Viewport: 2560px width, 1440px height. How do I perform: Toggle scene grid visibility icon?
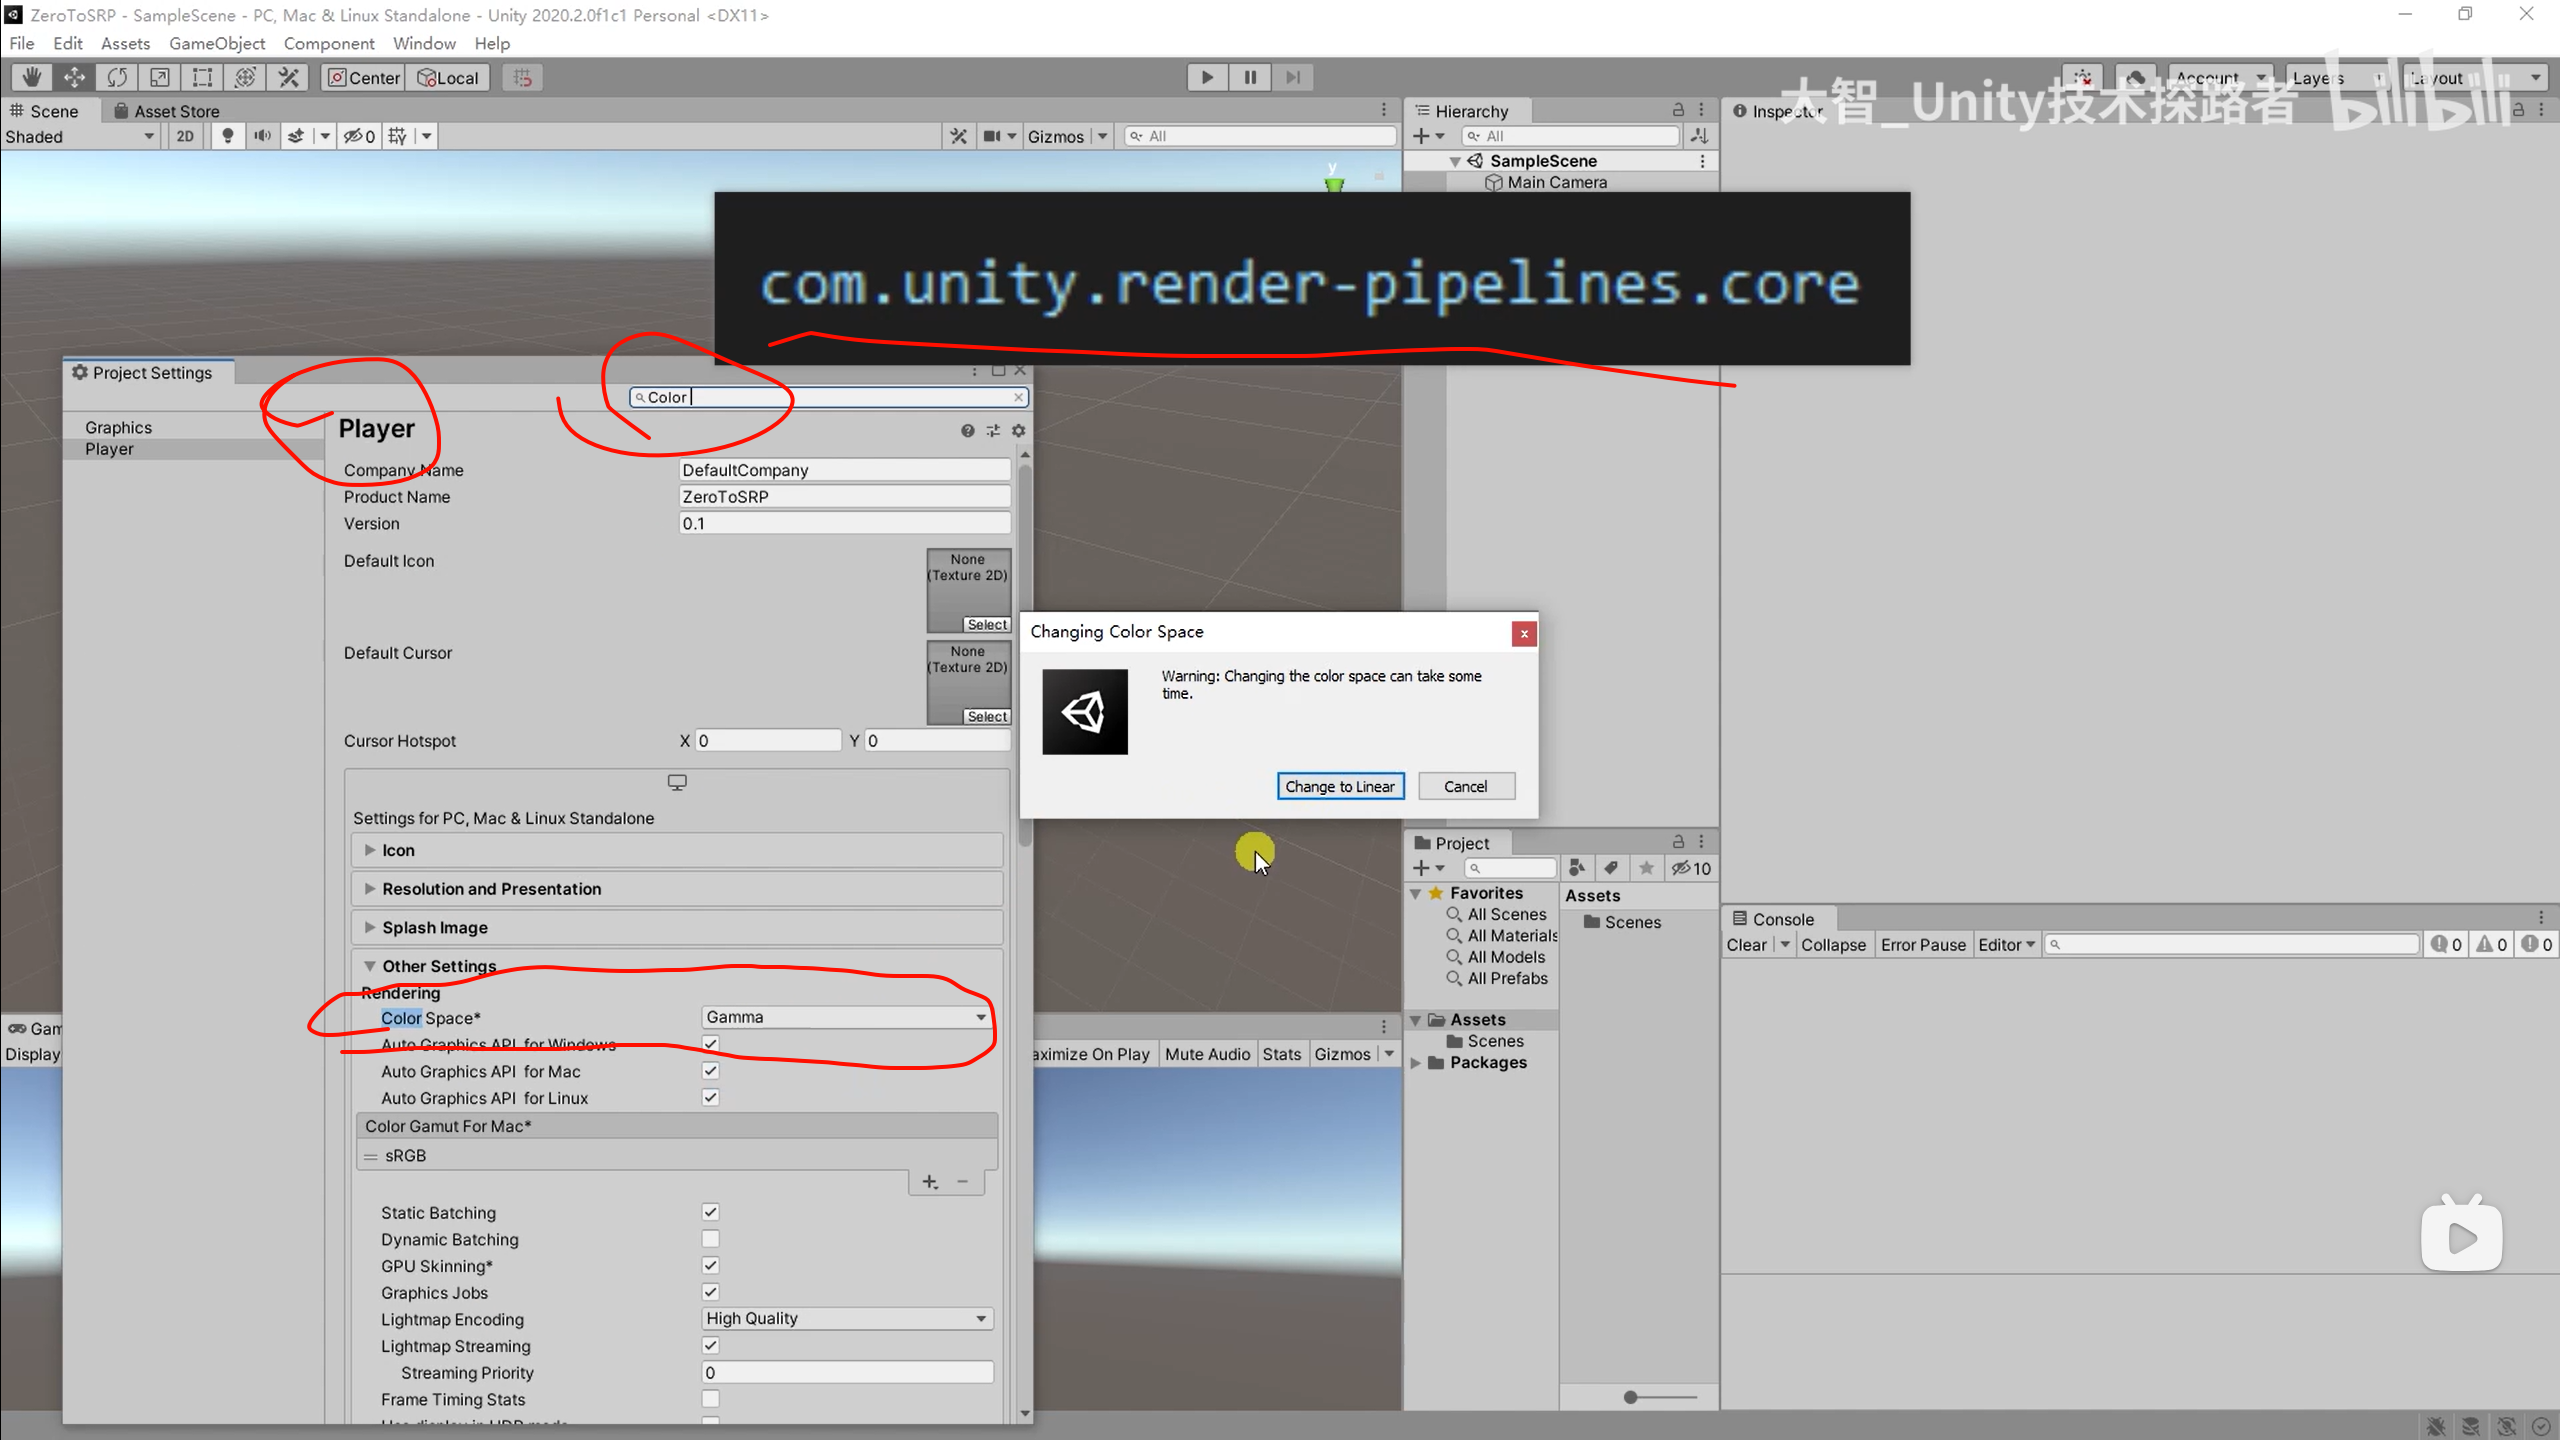[x=398, y=136]
